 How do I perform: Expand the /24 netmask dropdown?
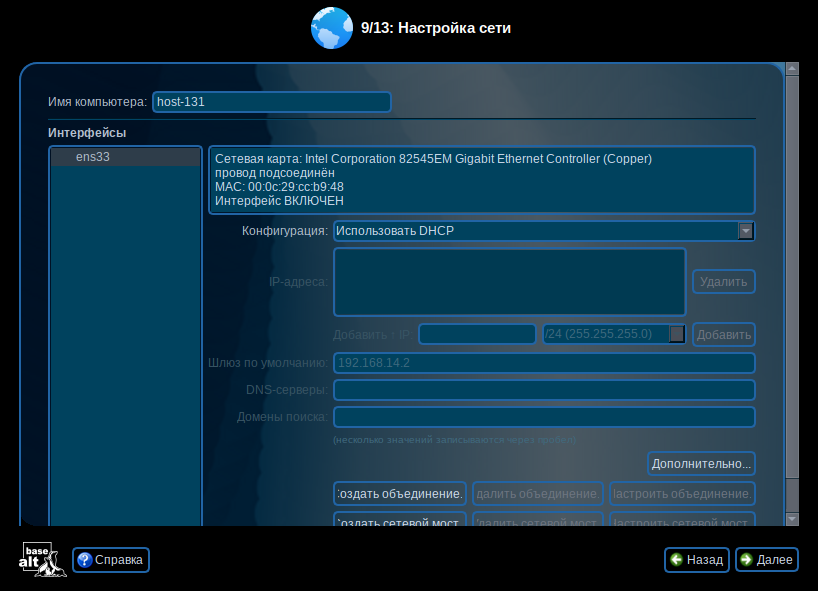click(x=677, y=334)
